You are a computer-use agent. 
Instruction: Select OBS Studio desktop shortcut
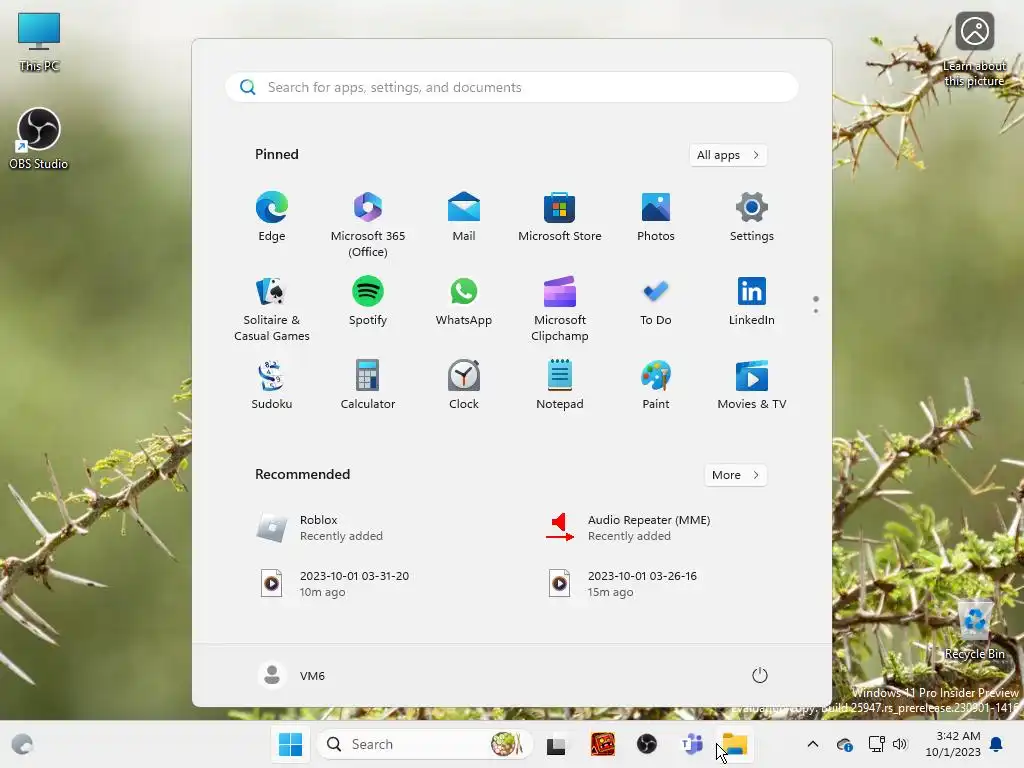coord(39,139)
